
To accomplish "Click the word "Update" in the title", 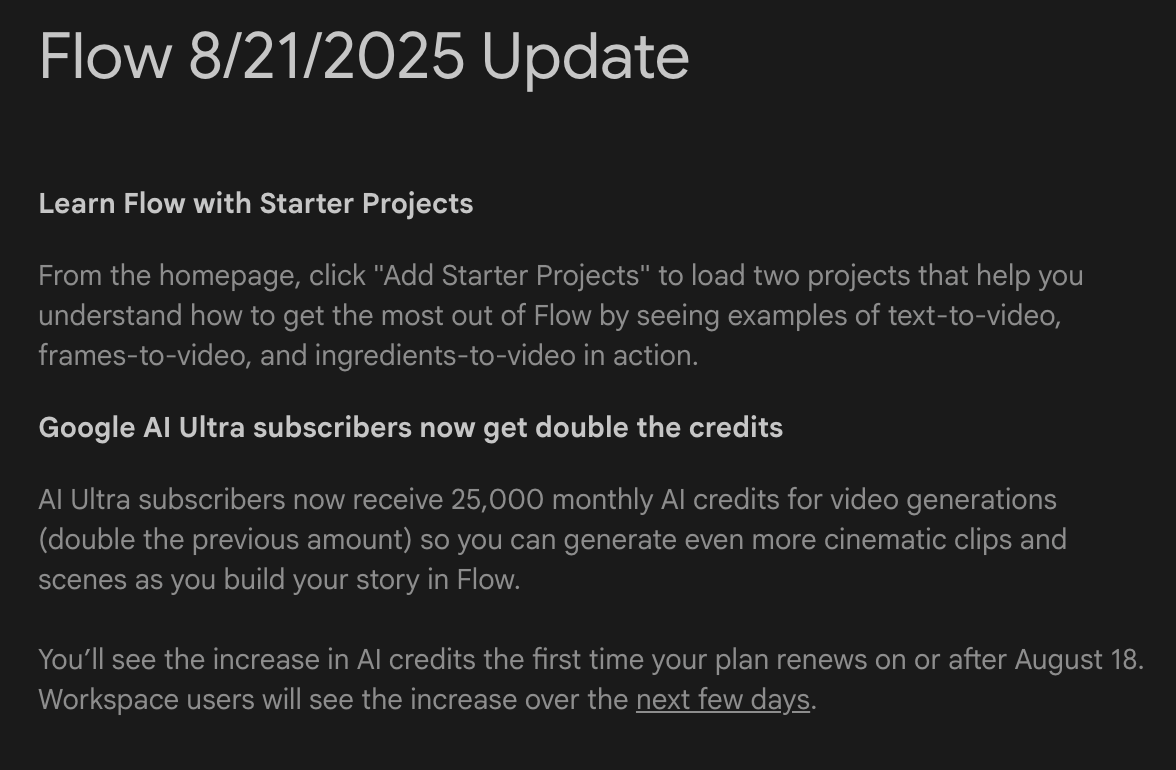I will pyautogui.click(x=585, y=57).
